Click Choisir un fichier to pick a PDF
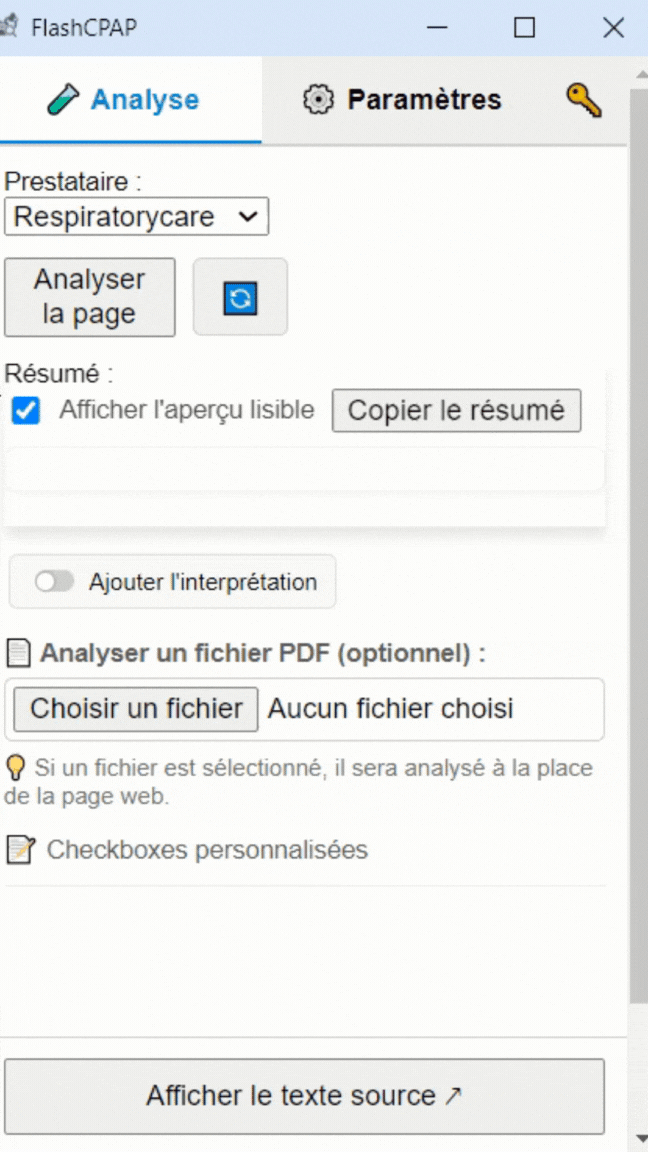 point(133,709)
